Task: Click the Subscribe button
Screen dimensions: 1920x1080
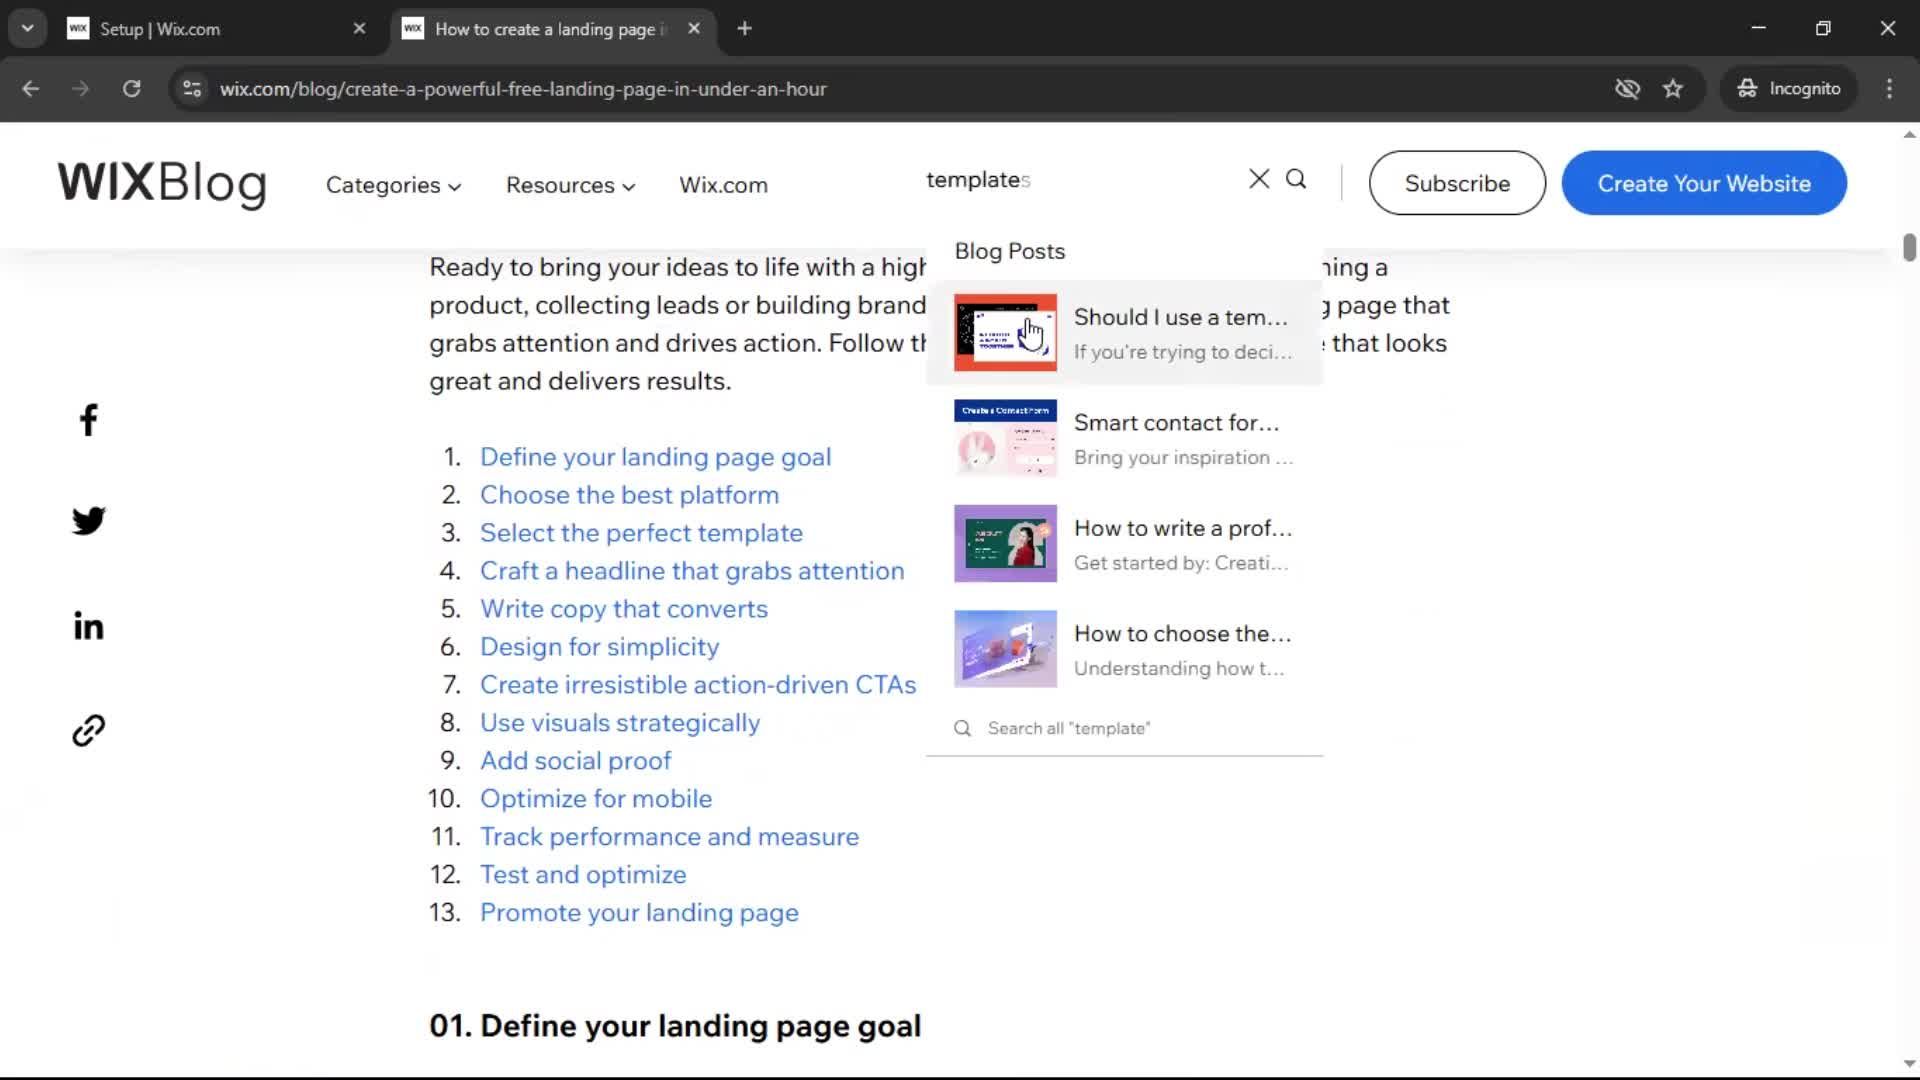Action: [x=1457, y=183]
